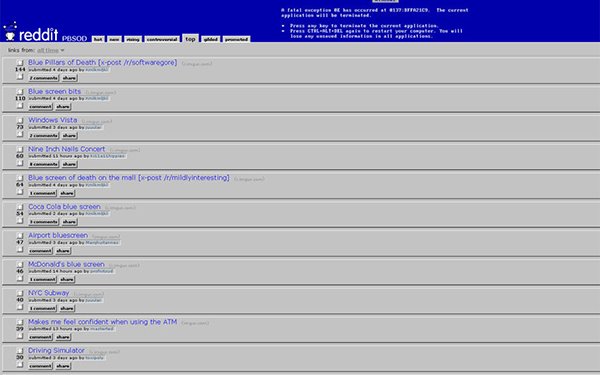Viewport: 600px width, 375px height.
Task: Upvote the NYC Subway post
Action: pyautogui.click(x=20, y=293)
